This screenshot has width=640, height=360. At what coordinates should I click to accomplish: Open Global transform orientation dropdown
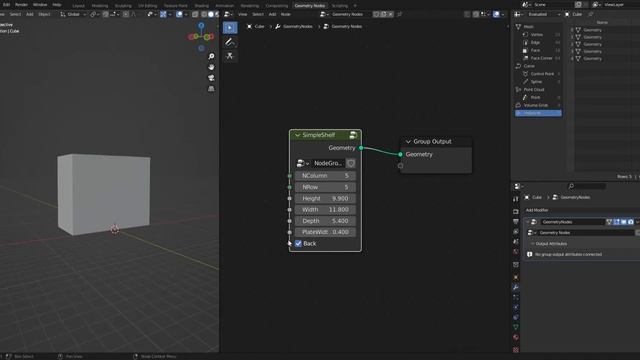tap(73, 14)
